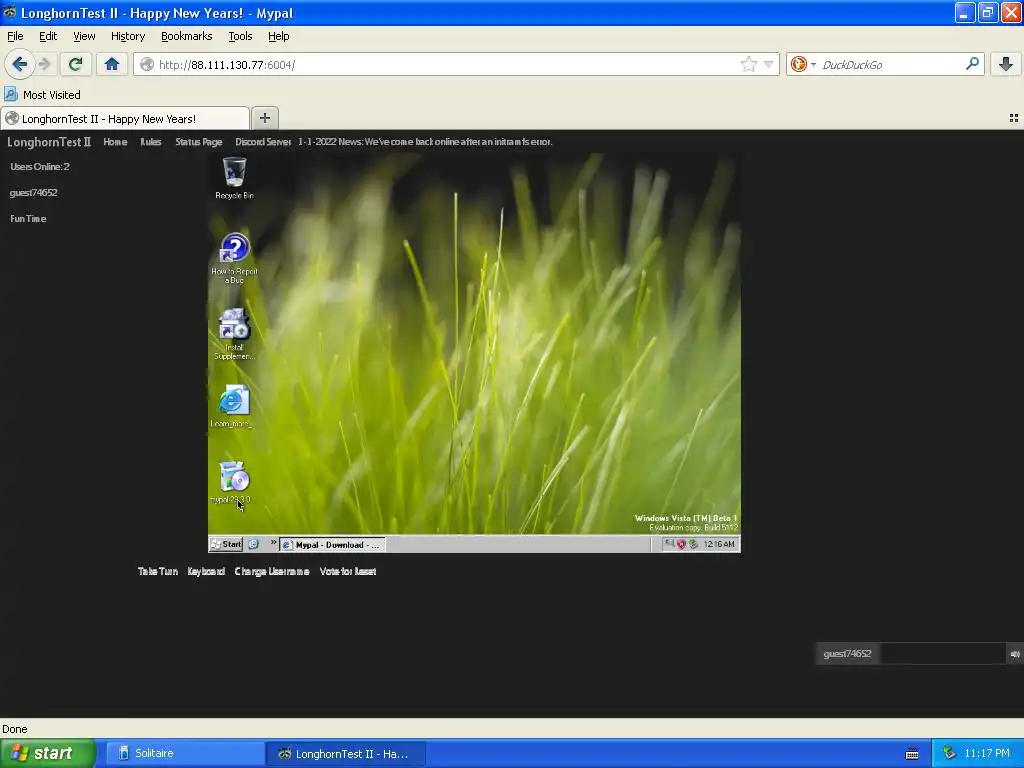The height and width of the screenshot is (768, 1024).
Task: Click the Mypal raccoon icon in title bar
Action: pos(10,12)
